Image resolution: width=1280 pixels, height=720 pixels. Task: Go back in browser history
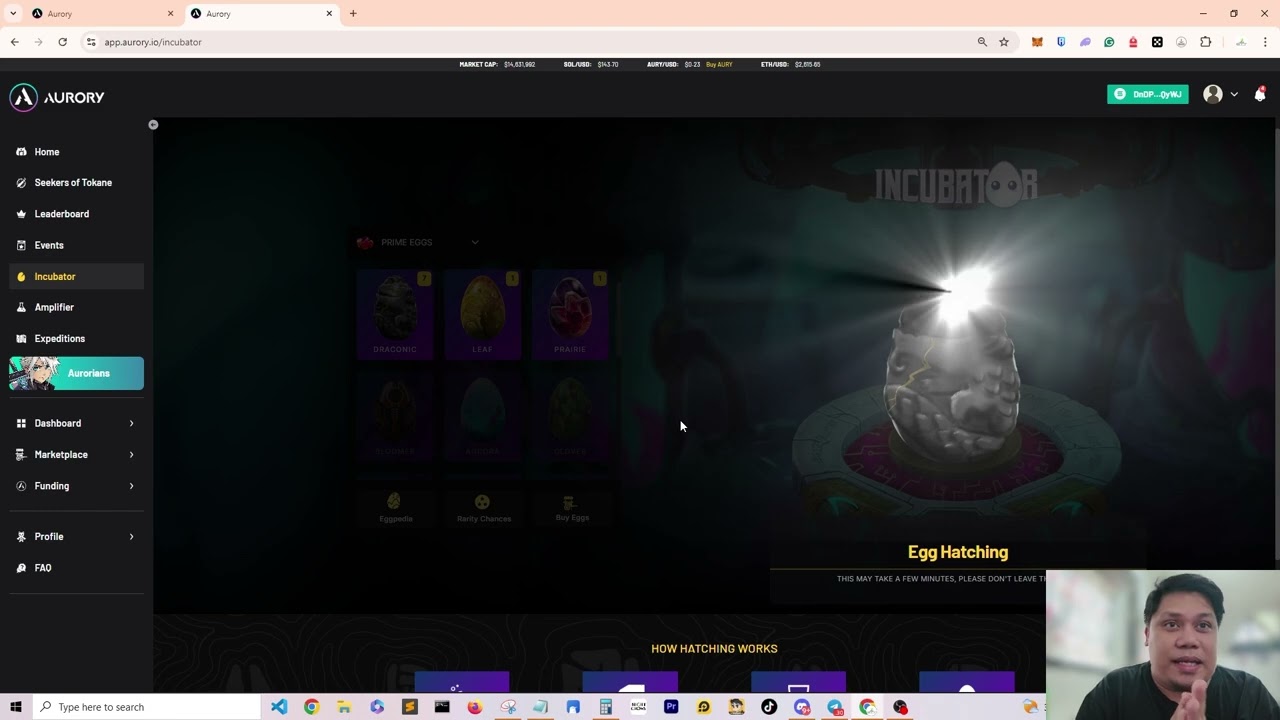[14, 42]
